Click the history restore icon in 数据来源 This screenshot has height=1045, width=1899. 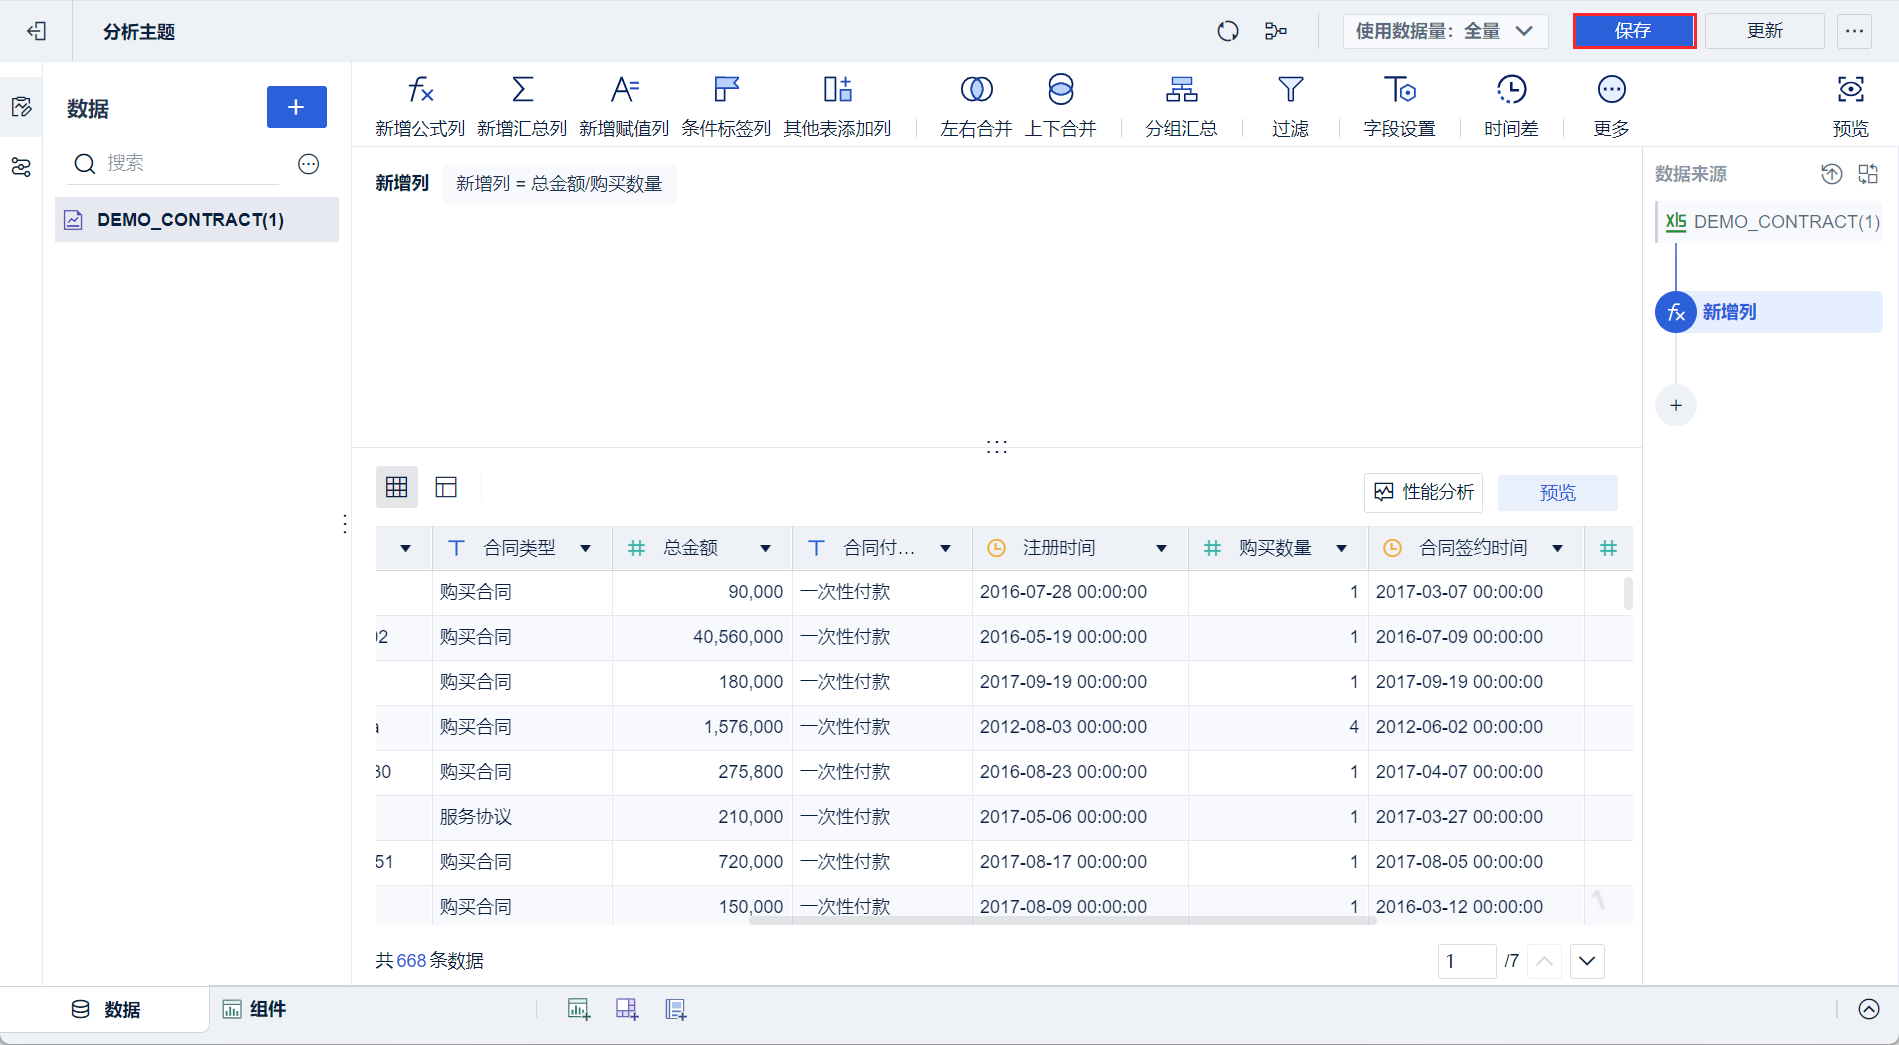[1831, 174]
